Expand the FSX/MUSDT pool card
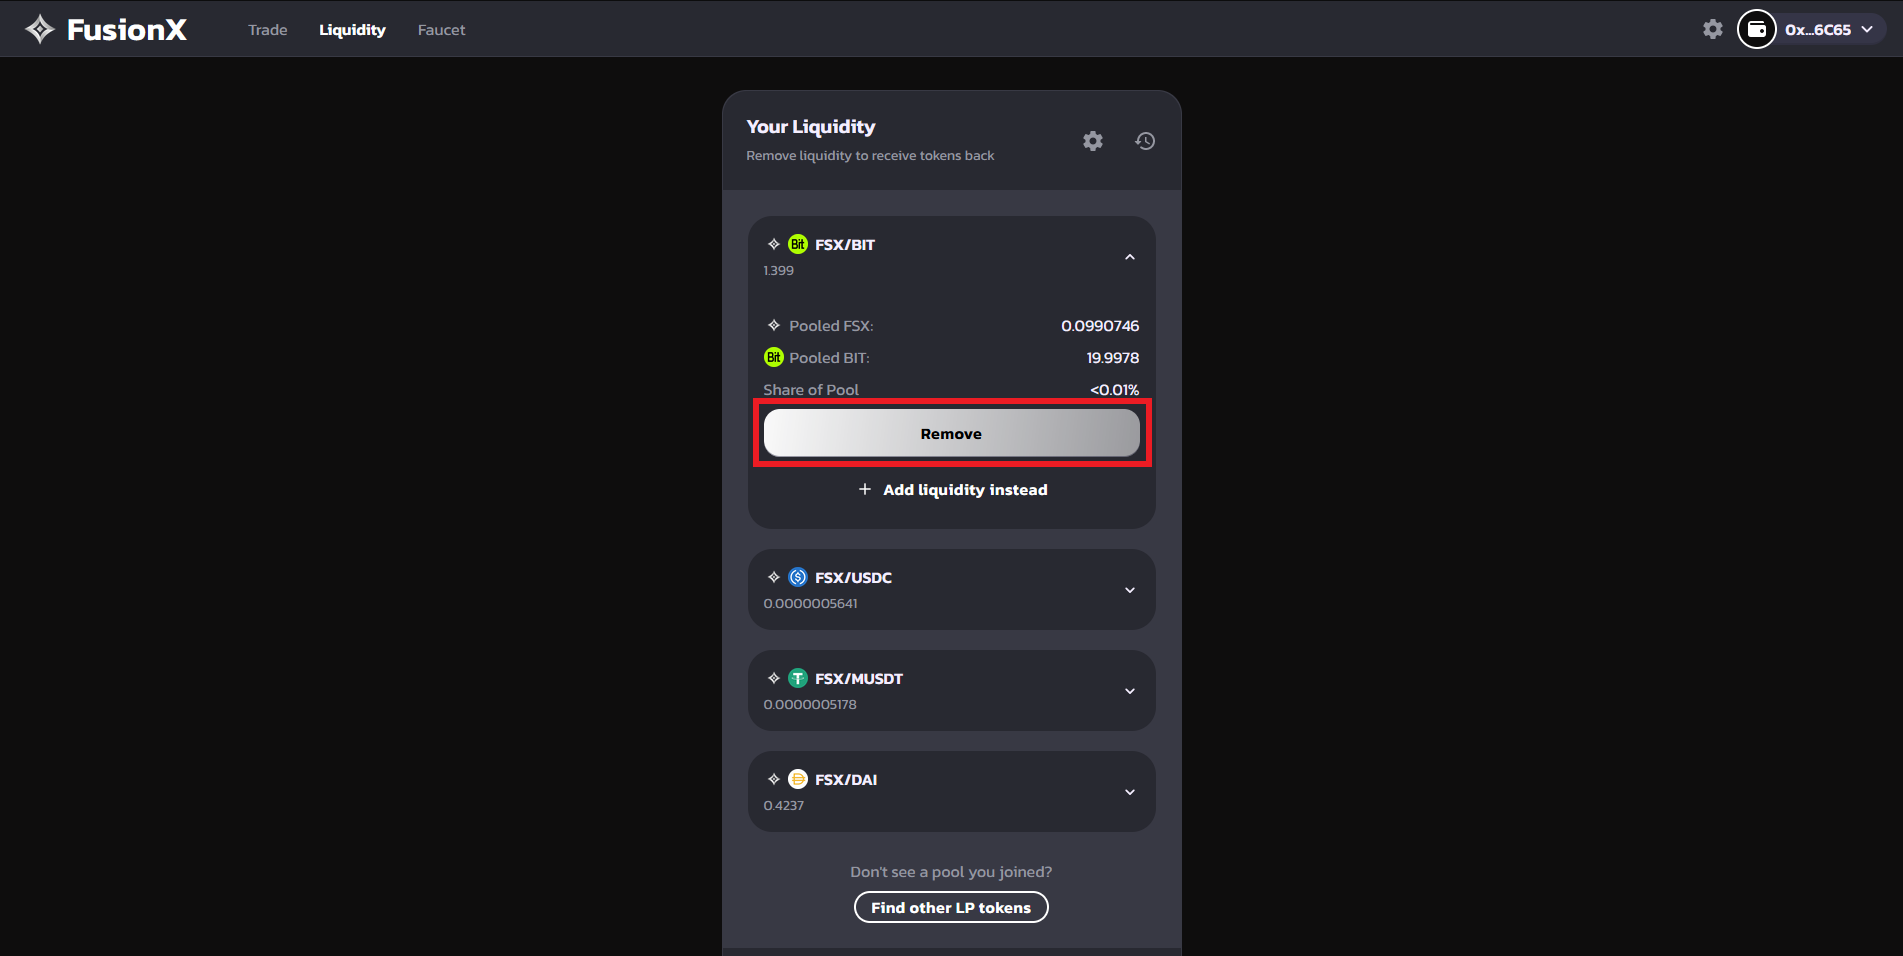1903x956 pixels. click(x=1129, y=691)
